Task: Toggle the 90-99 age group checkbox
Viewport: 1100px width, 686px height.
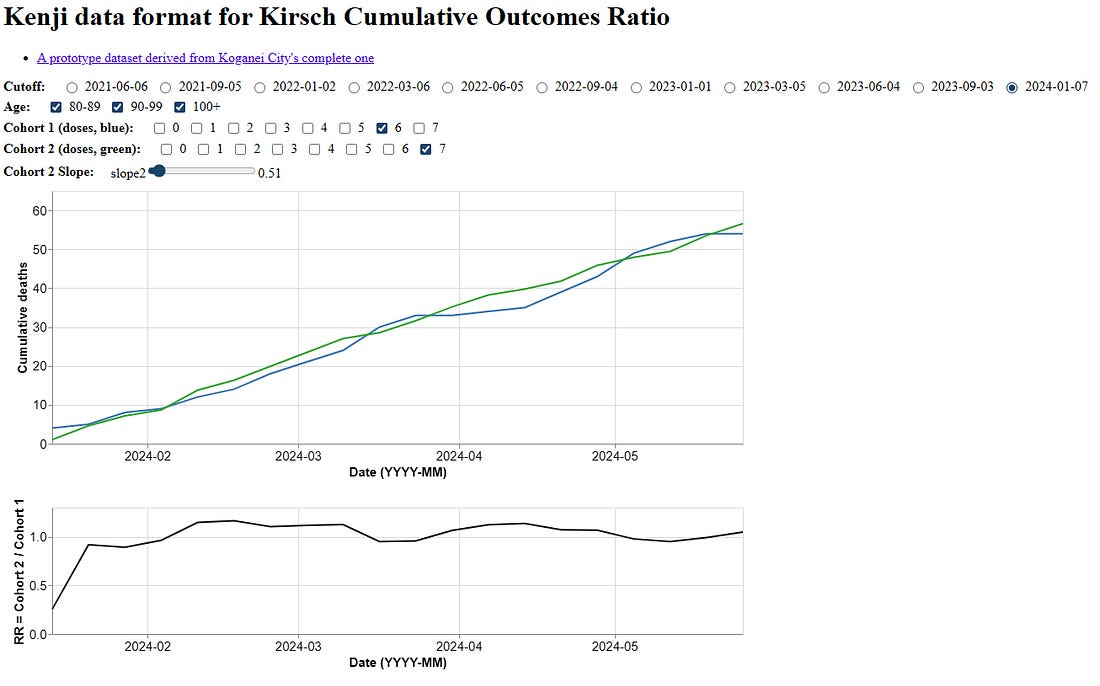Action: pos(118,107)
